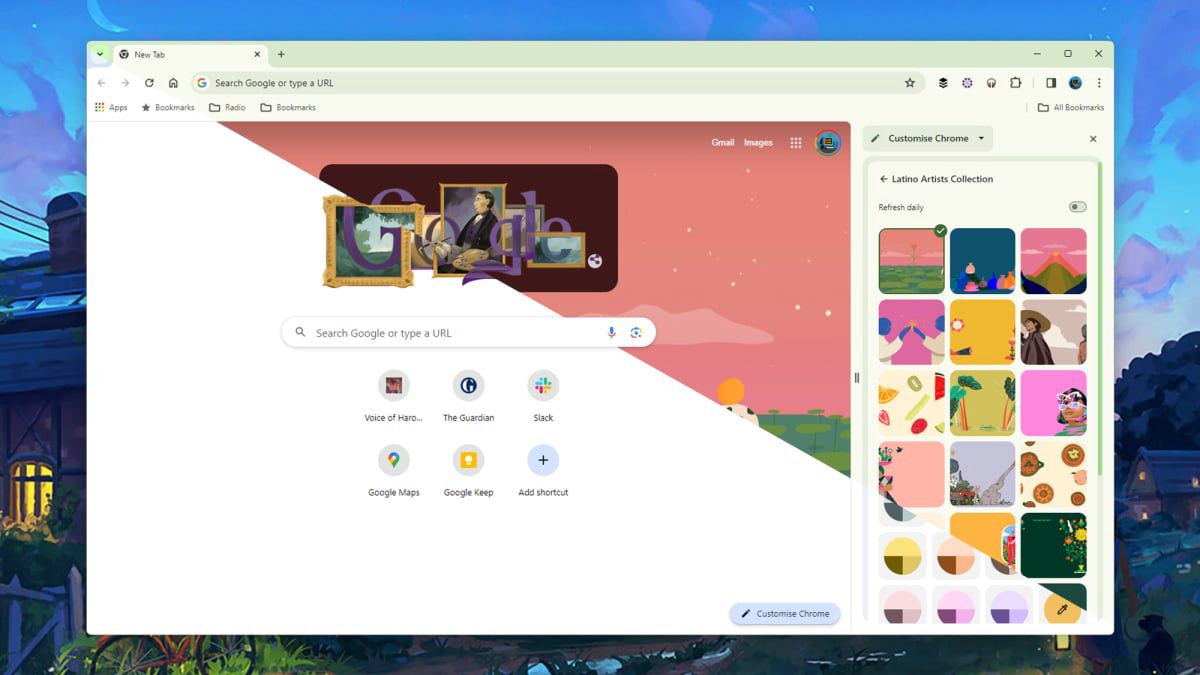1200x675 pixels.
Task: Open the Voice of Haro... shortcut
Action: 394,396
